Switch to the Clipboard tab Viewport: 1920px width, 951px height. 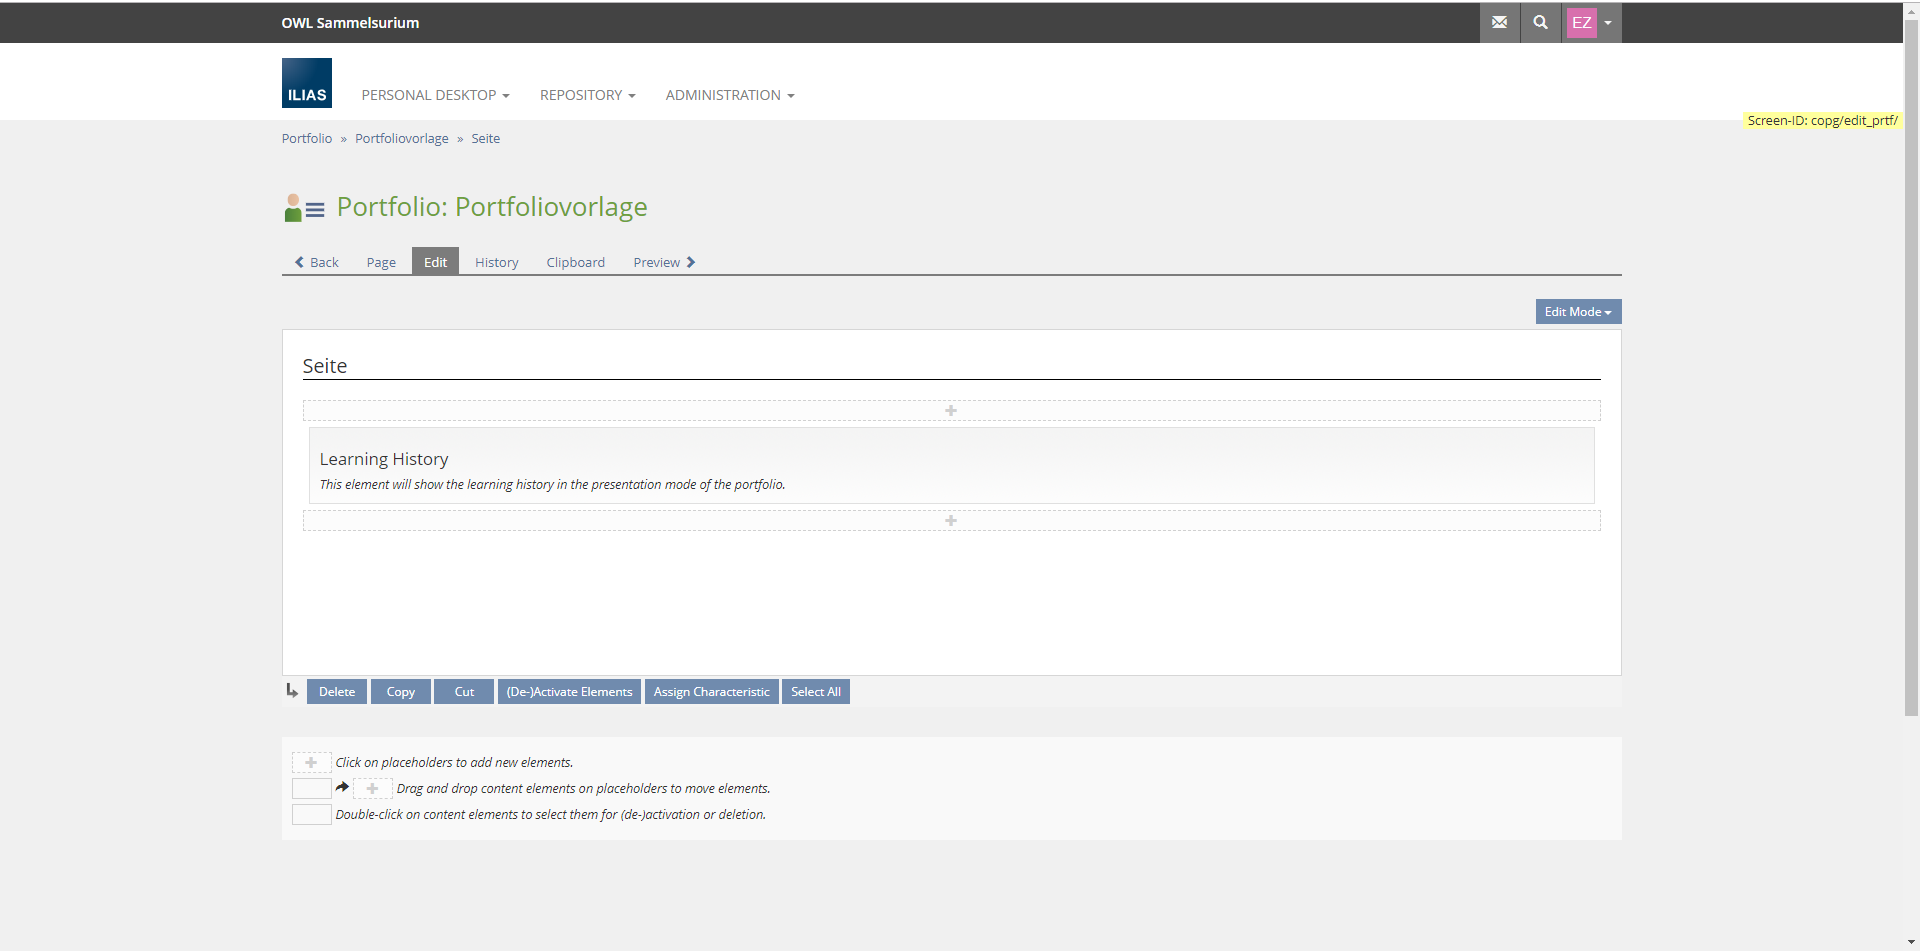coord(575,262)
